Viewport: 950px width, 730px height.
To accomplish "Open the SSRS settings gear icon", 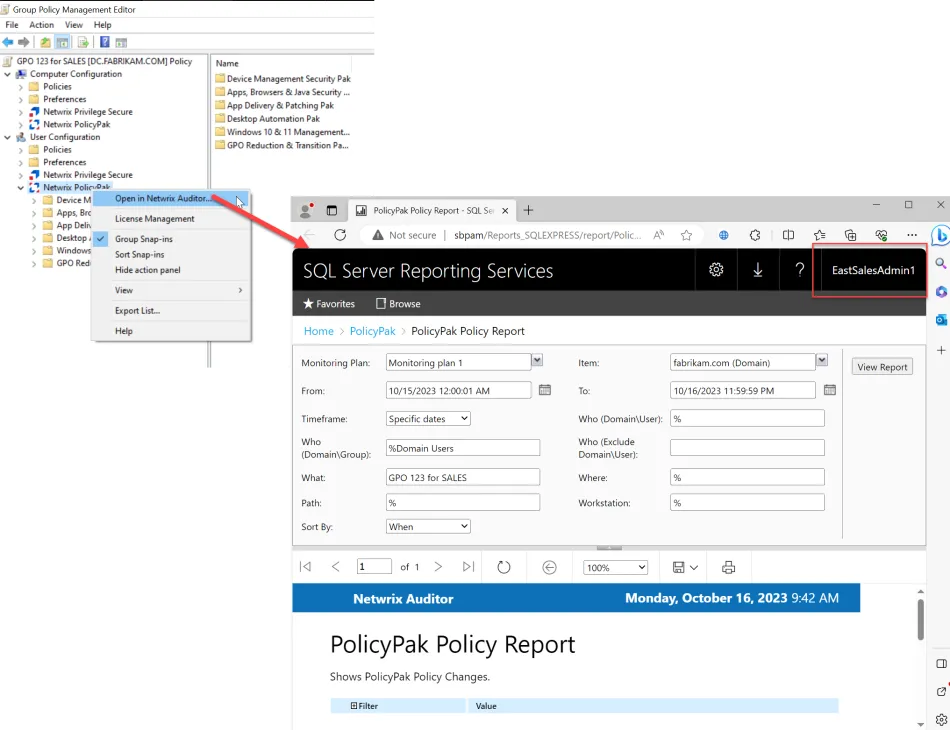I will click(716, 270).
